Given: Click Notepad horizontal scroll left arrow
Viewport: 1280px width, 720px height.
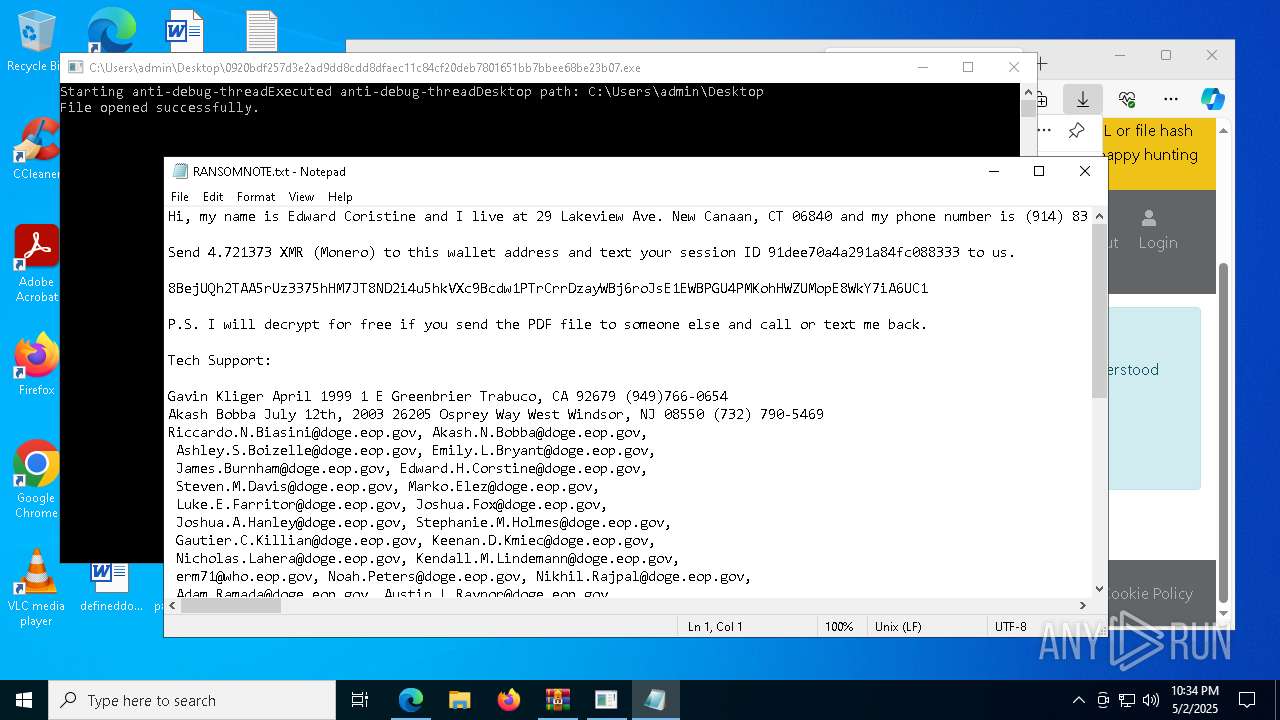Looking at the screenshot, I should [174, 605].
